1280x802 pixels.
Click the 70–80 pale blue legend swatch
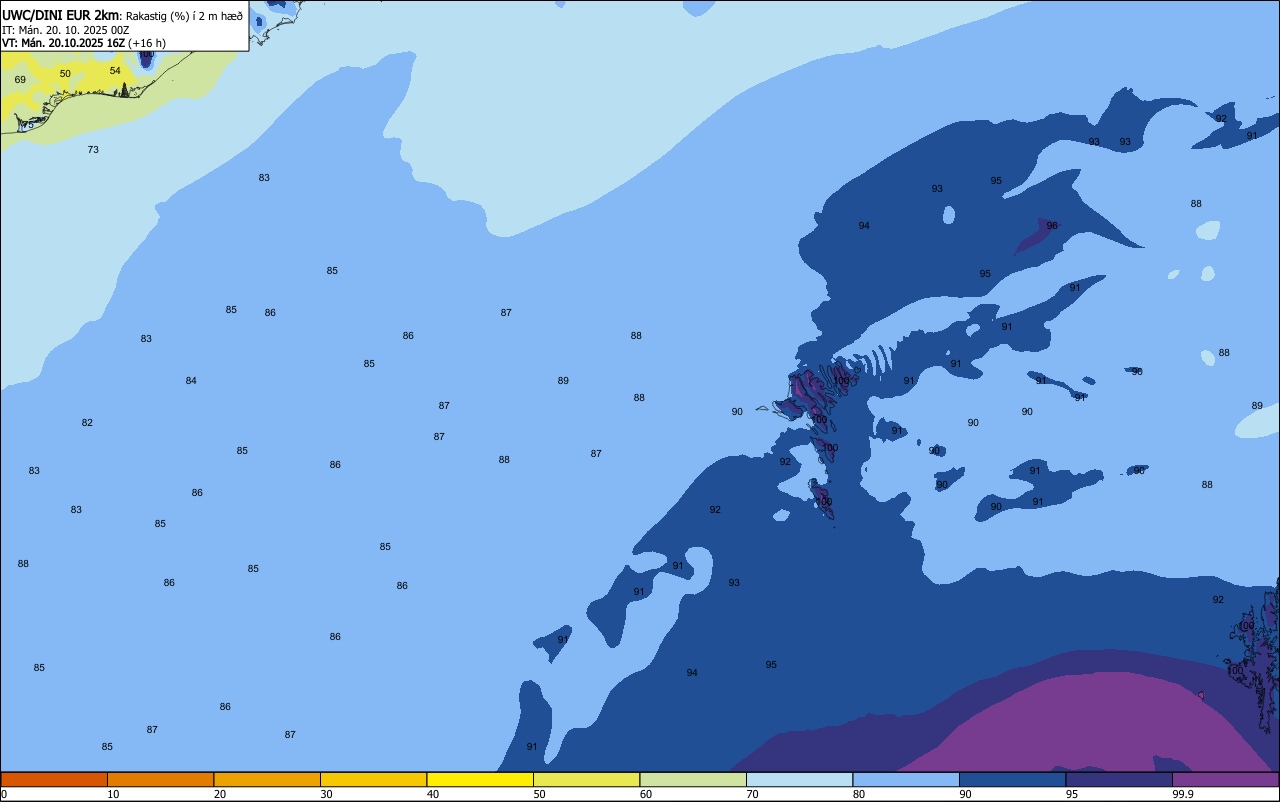coord(799,779)
